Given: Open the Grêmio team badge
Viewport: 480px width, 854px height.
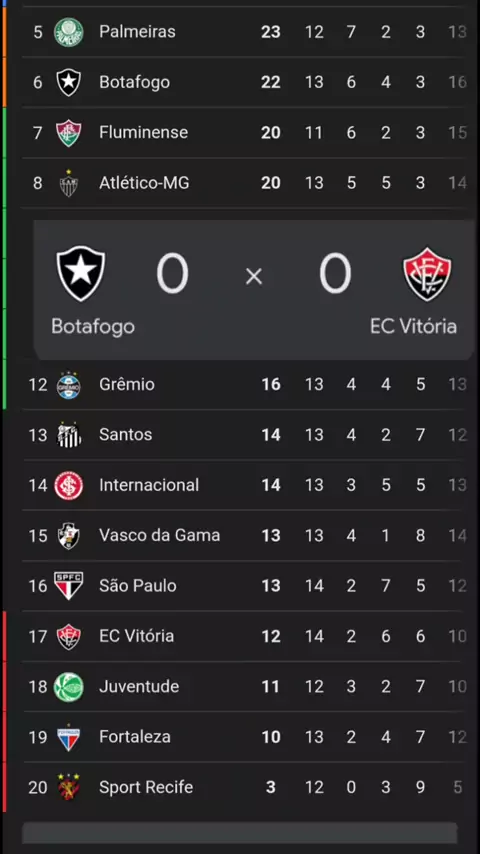Looking at the screenshot, I should pyautogui.click(x=69, y=385).
